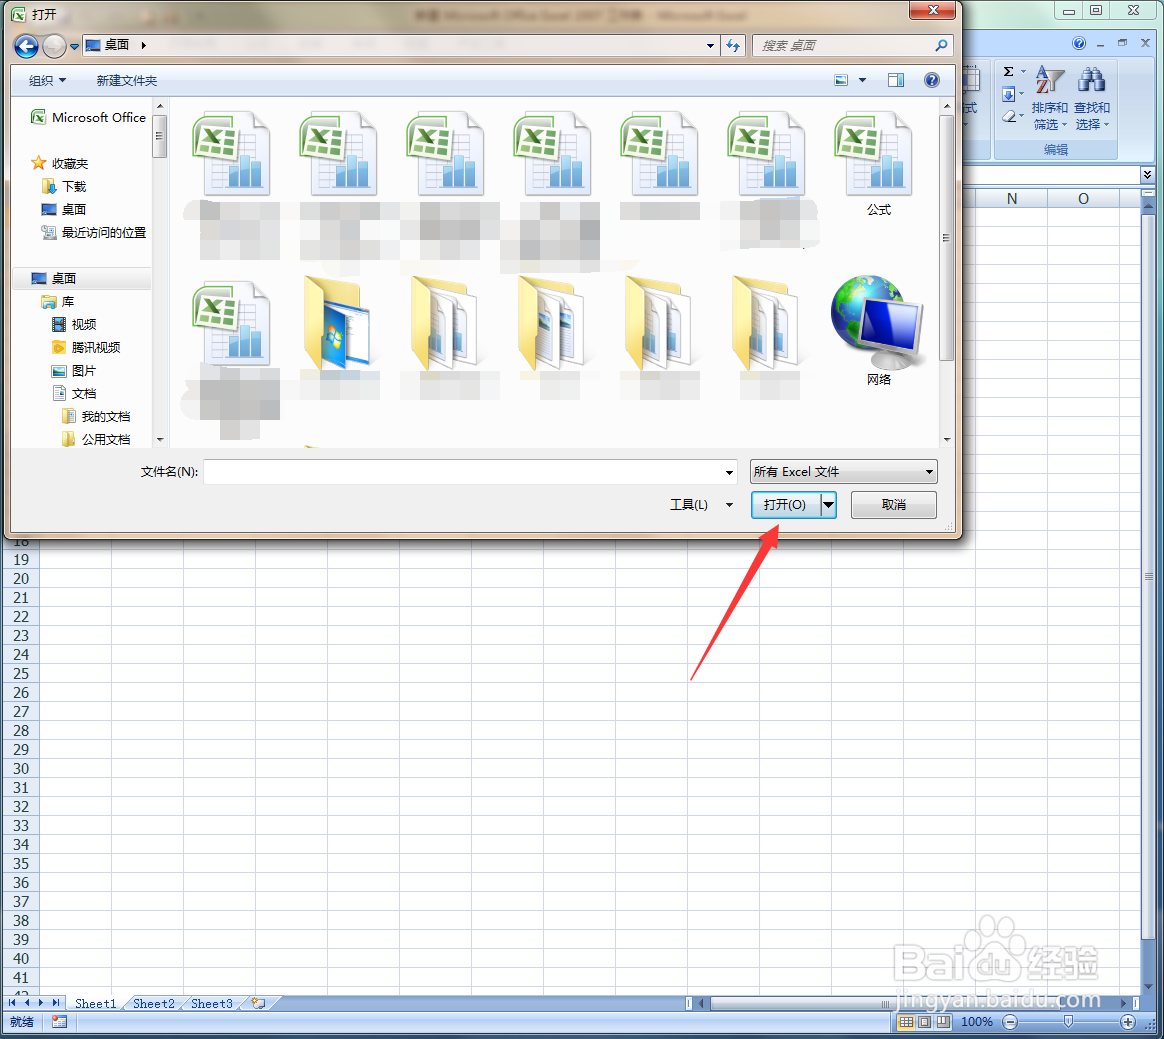Expand the address bar history dropdown
The height and width of the screenshot is (1039, 1164).
click(710, 46)
